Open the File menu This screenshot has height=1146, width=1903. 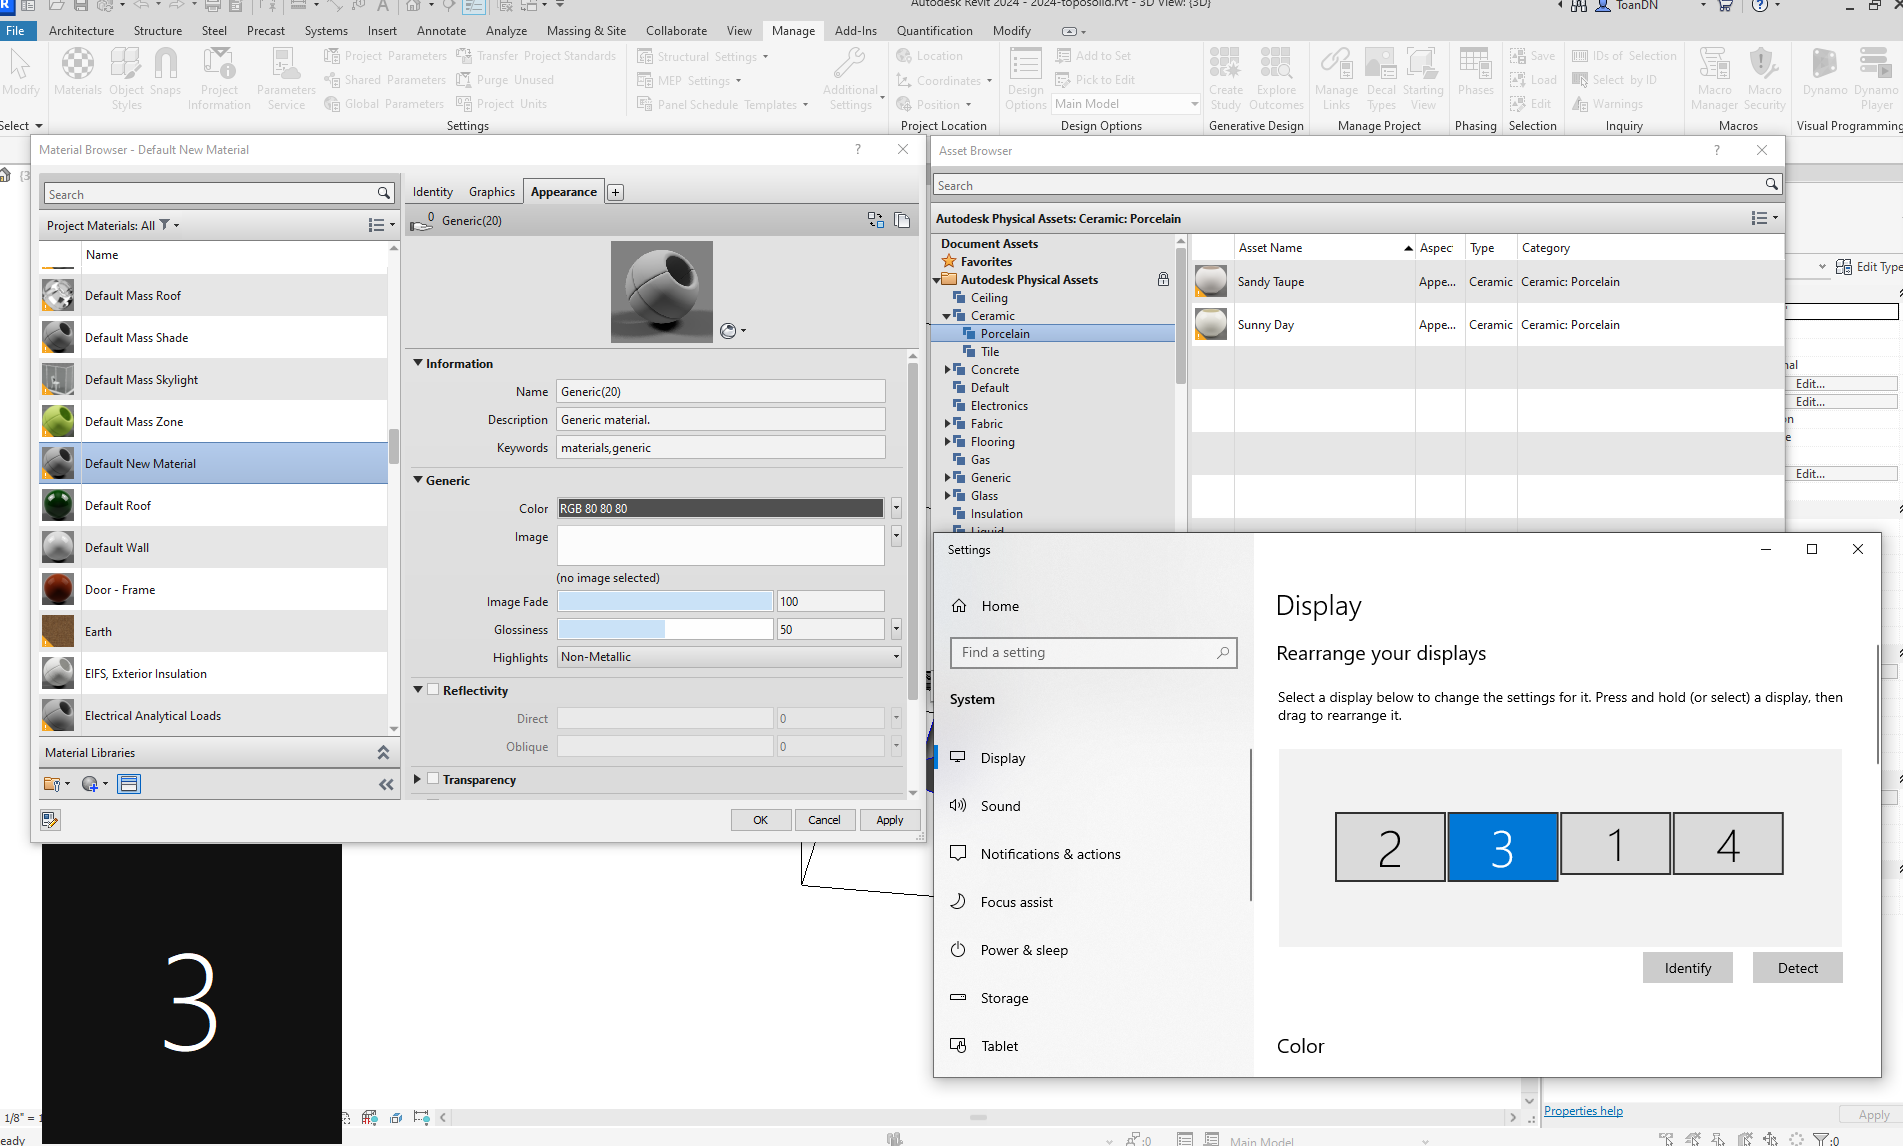[x=16, y=31]
